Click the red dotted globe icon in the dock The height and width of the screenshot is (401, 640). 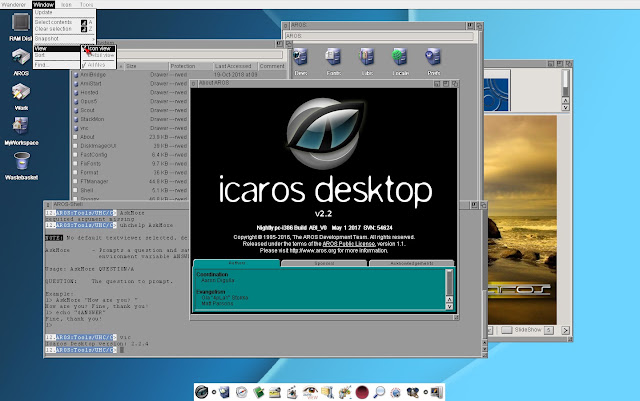coord(396,392)
